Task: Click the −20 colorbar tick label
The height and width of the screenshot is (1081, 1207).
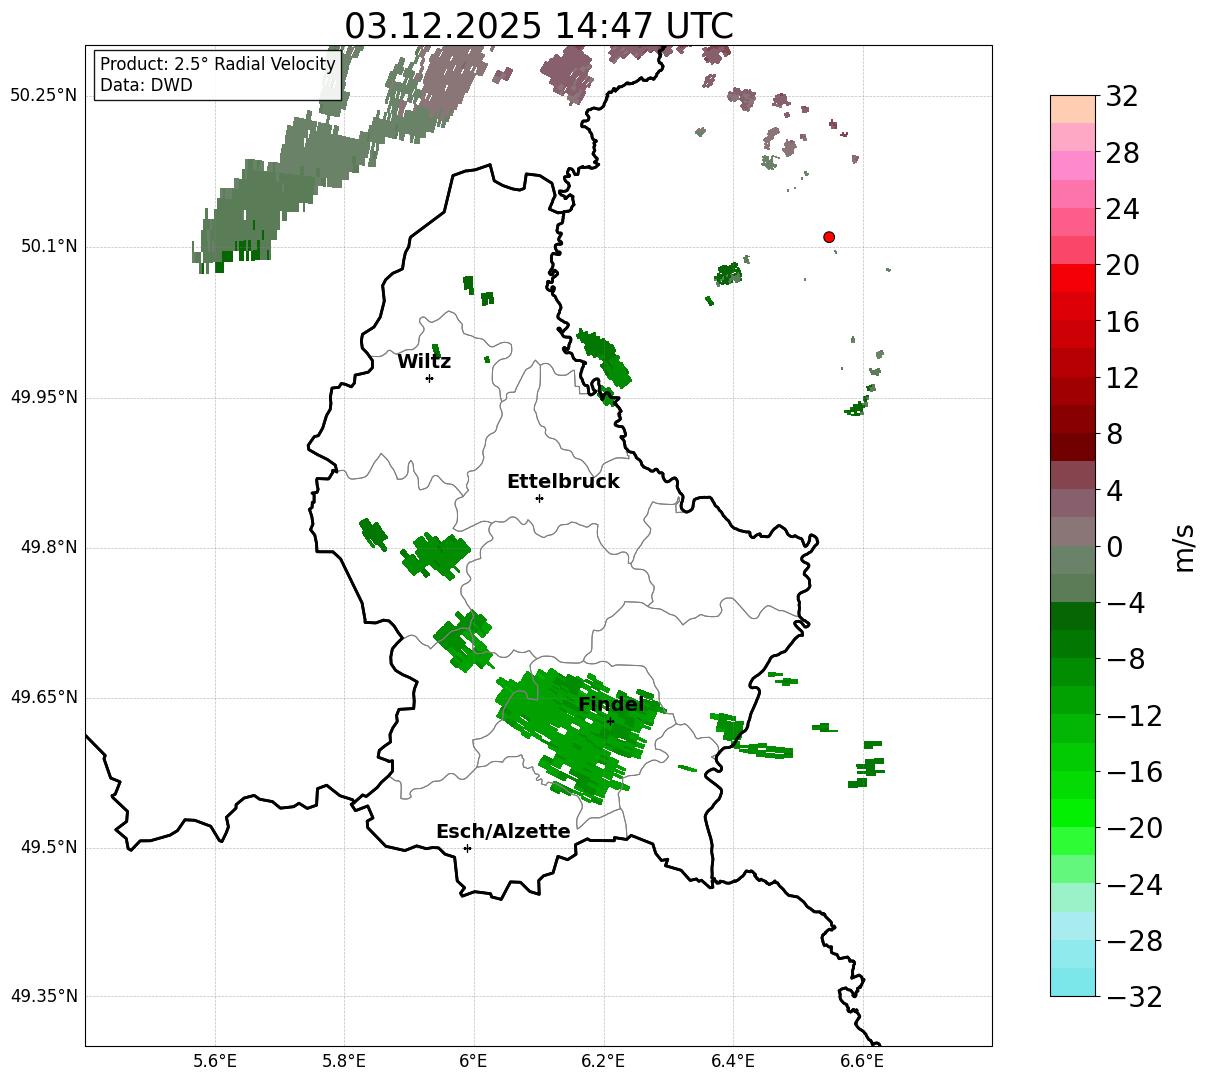Action: [x=1134, y=829]
